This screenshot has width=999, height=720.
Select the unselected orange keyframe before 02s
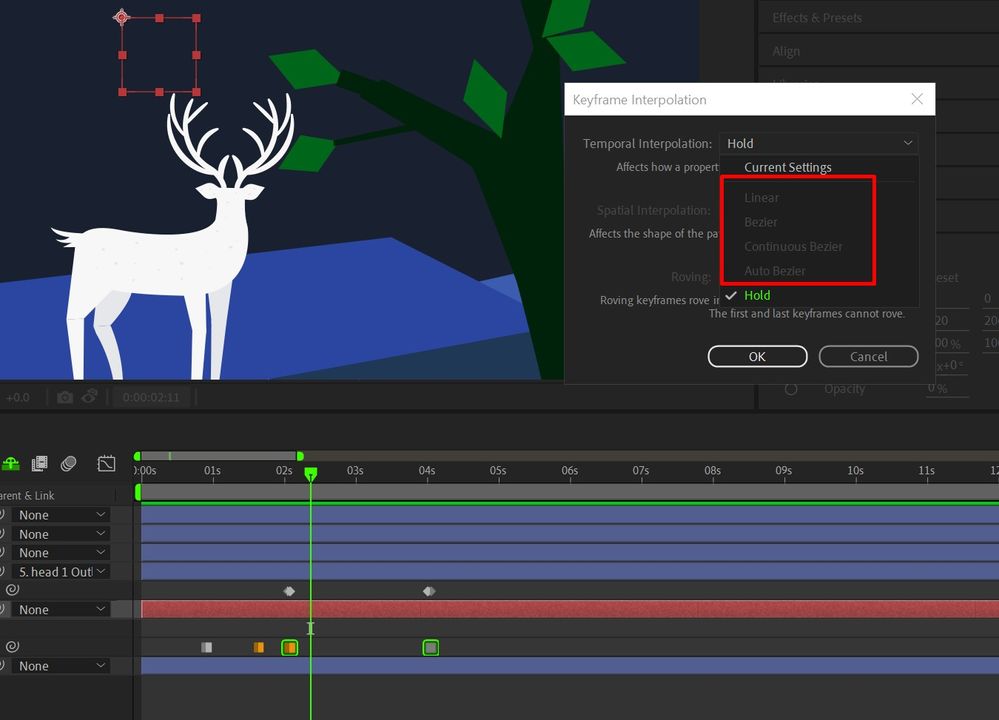[x=259, y=647]
